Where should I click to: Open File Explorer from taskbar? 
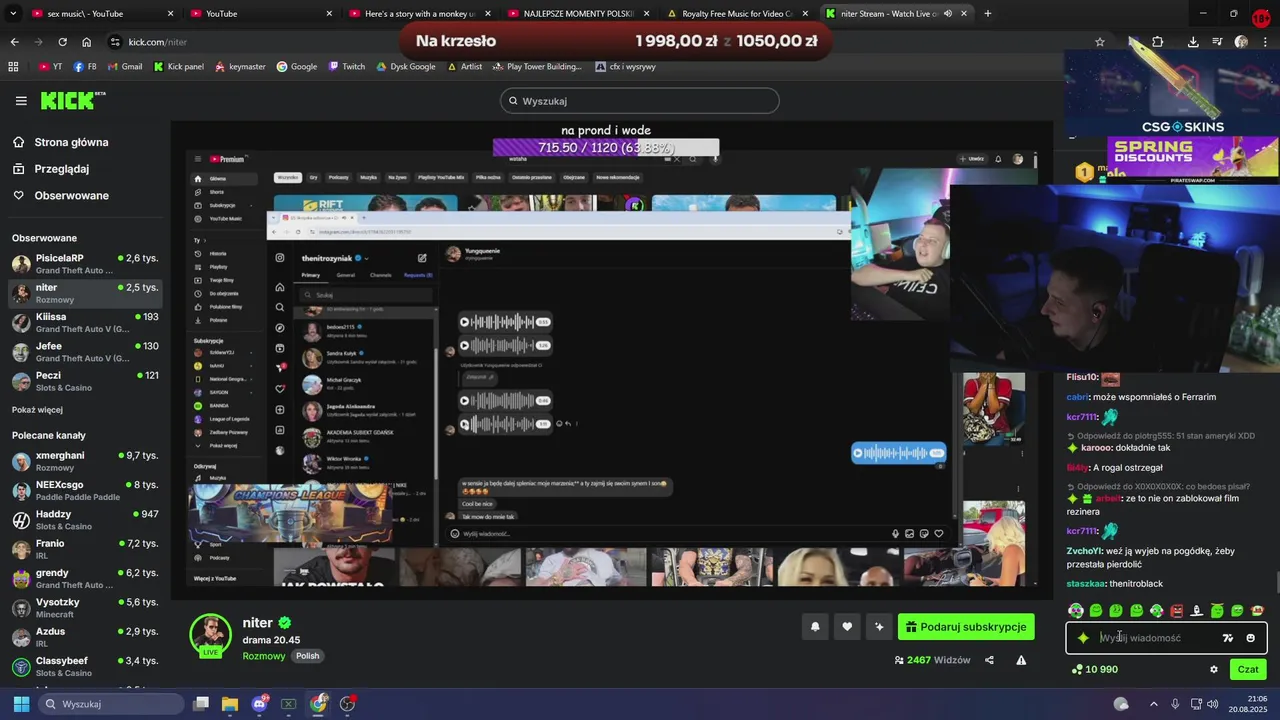230,704
